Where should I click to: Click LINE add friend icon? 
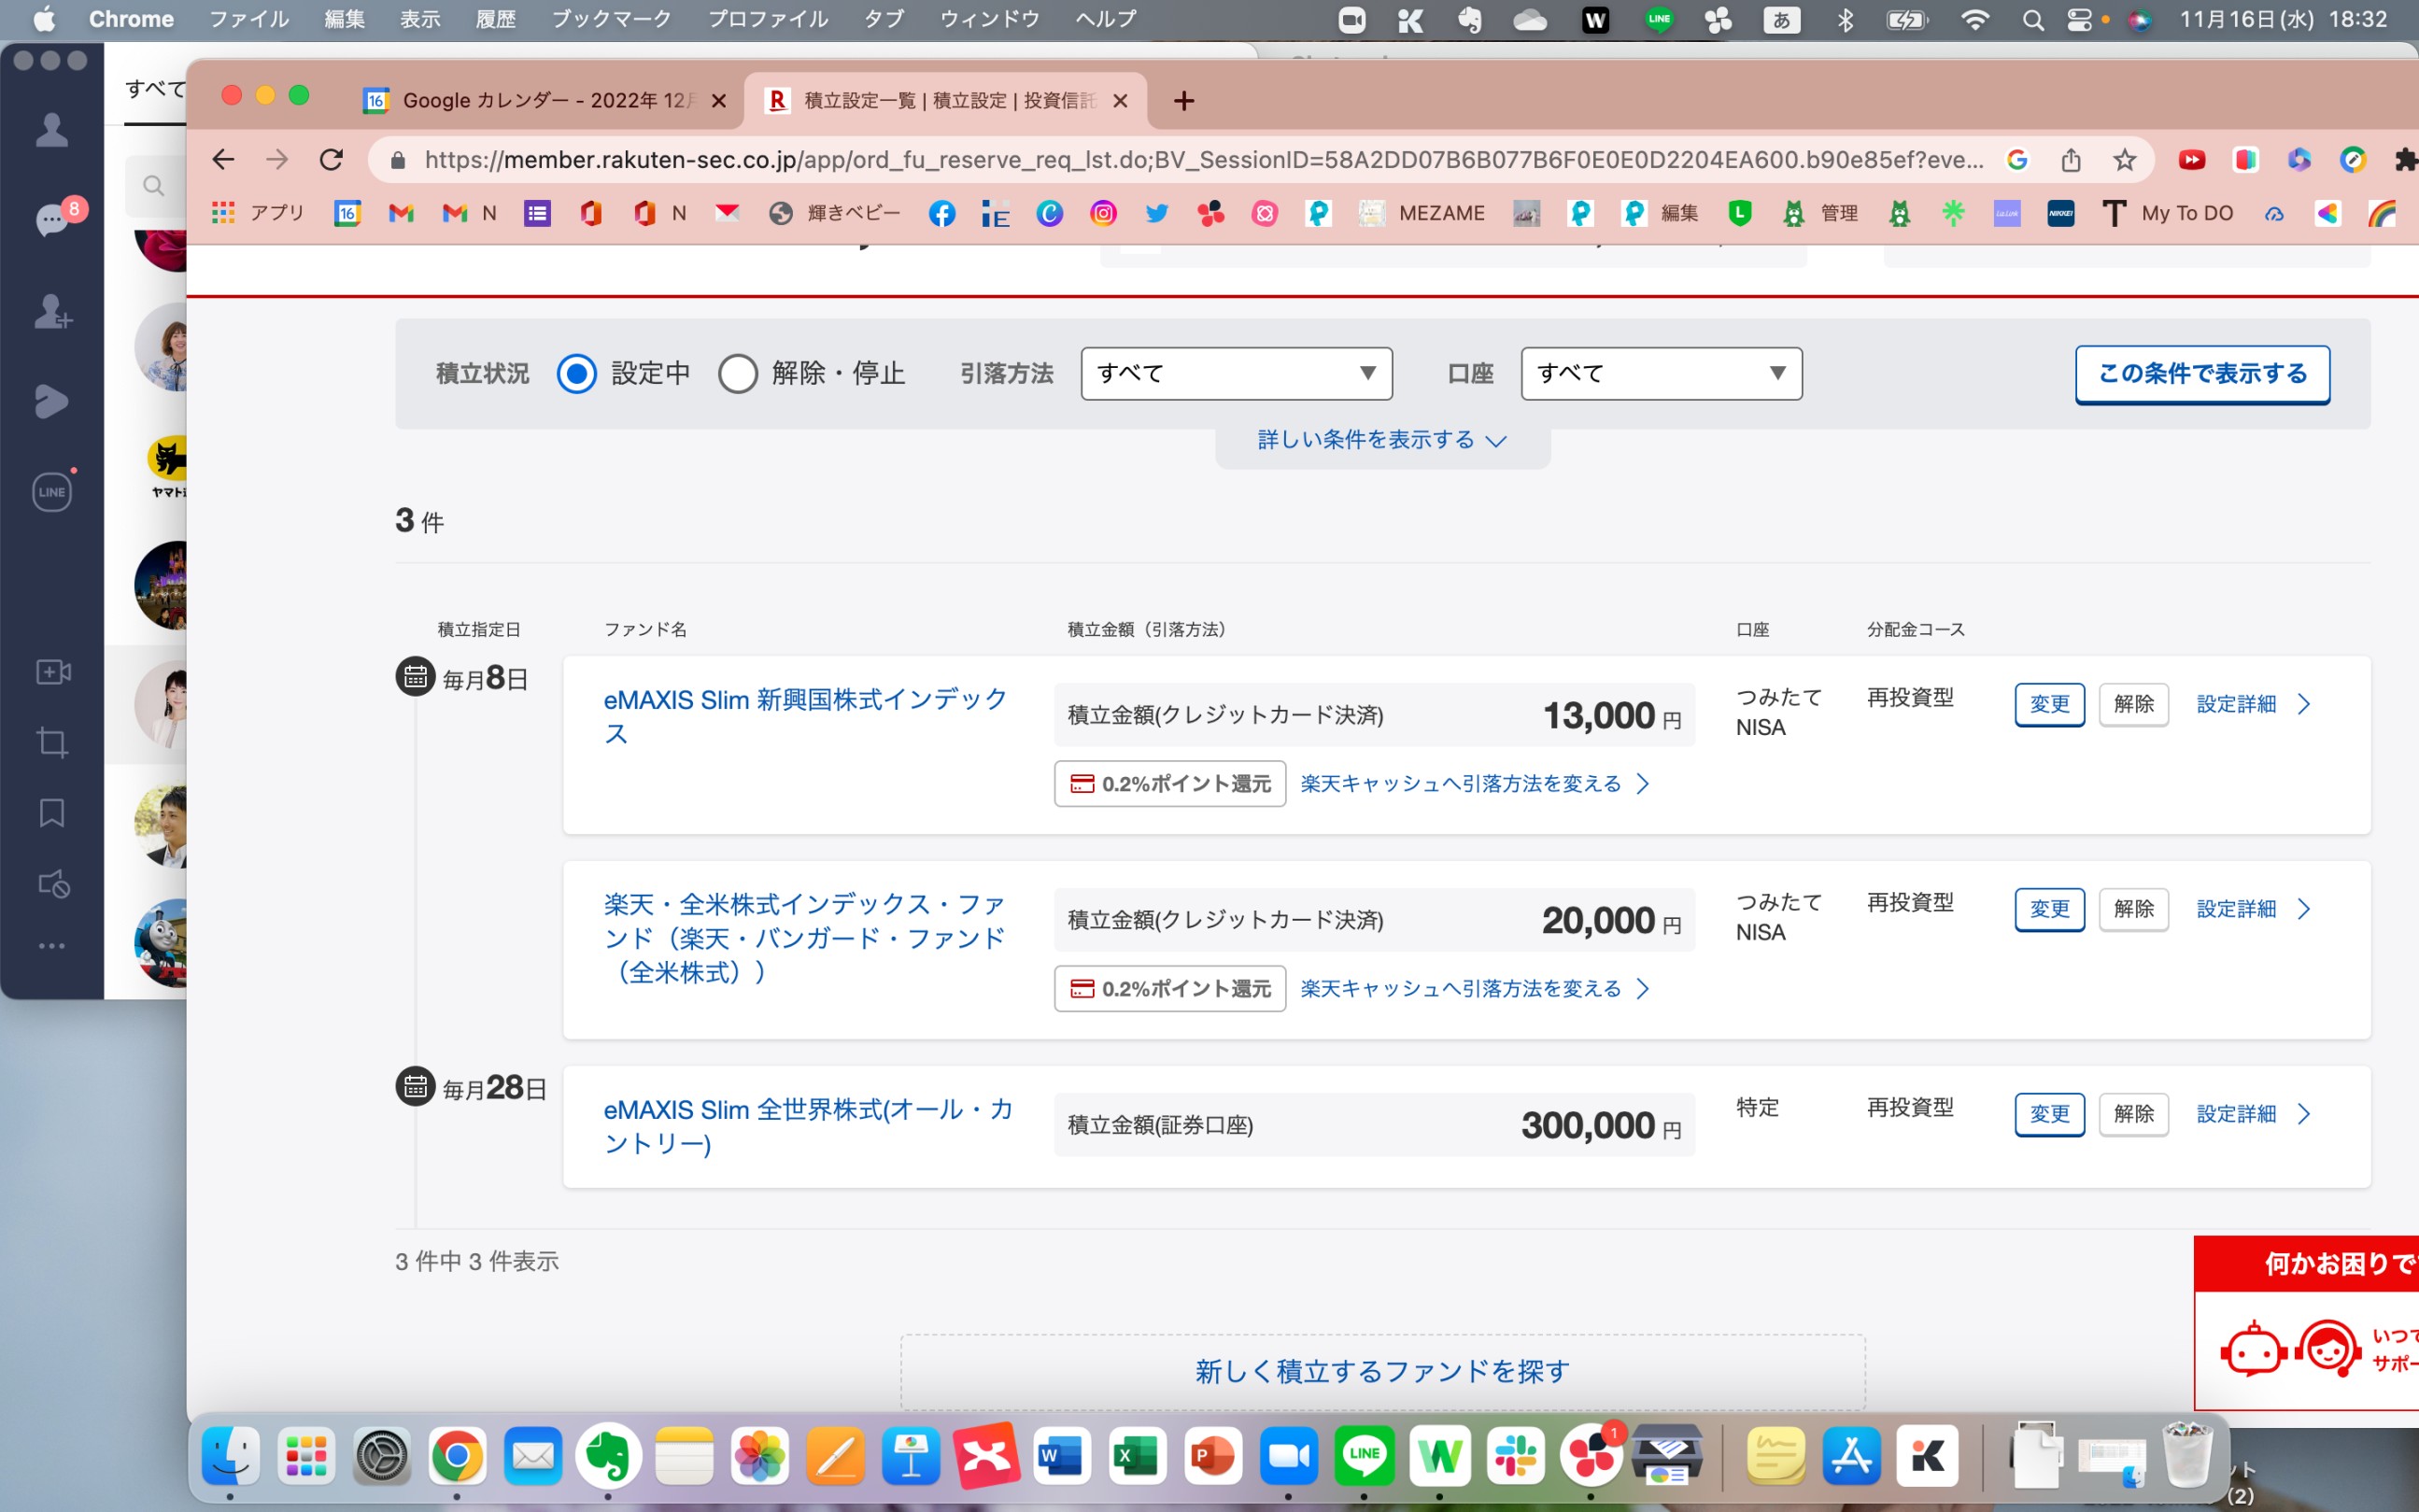(x=52, y=312)
